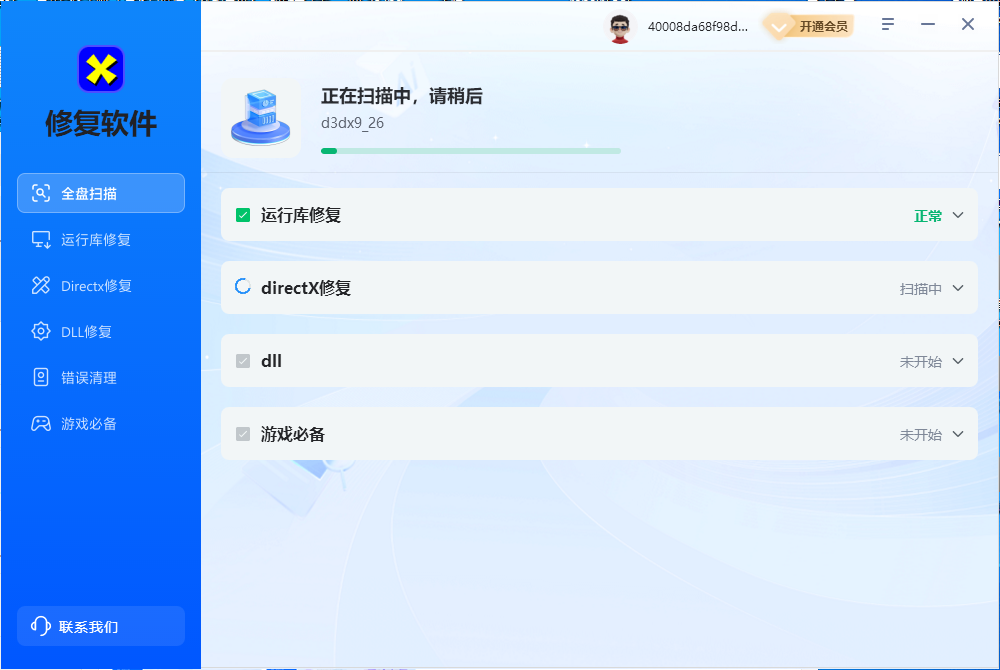Minimize the repair software window
The height and width of the screenshot is (670, 1000).
(x=928, y=24)
